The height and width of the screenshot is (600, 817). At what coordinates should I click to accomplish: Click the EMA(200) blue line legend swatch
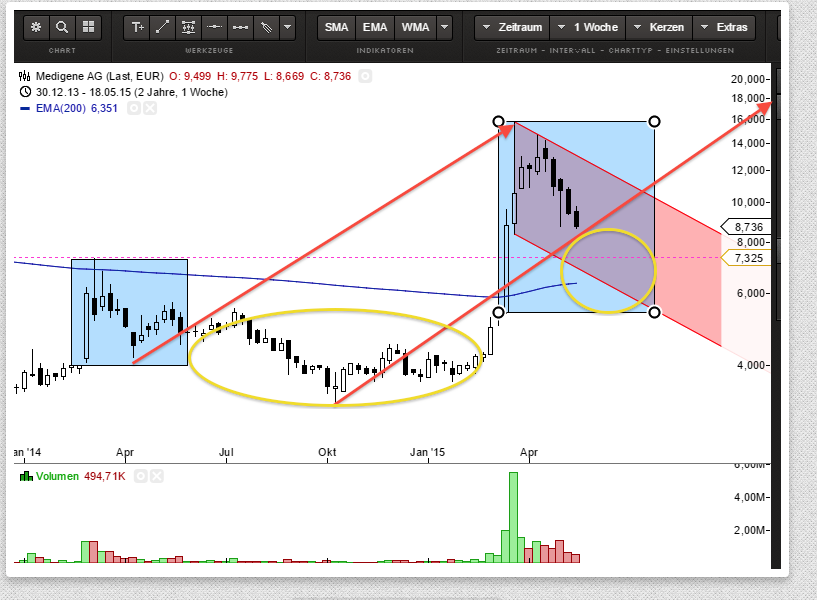[25, 108]
